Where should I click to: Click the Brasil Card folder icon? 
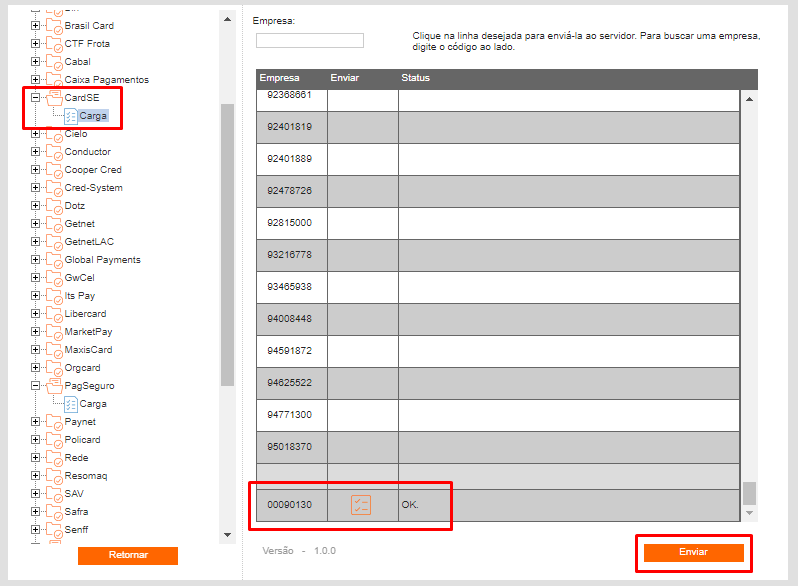click(54, 26)
